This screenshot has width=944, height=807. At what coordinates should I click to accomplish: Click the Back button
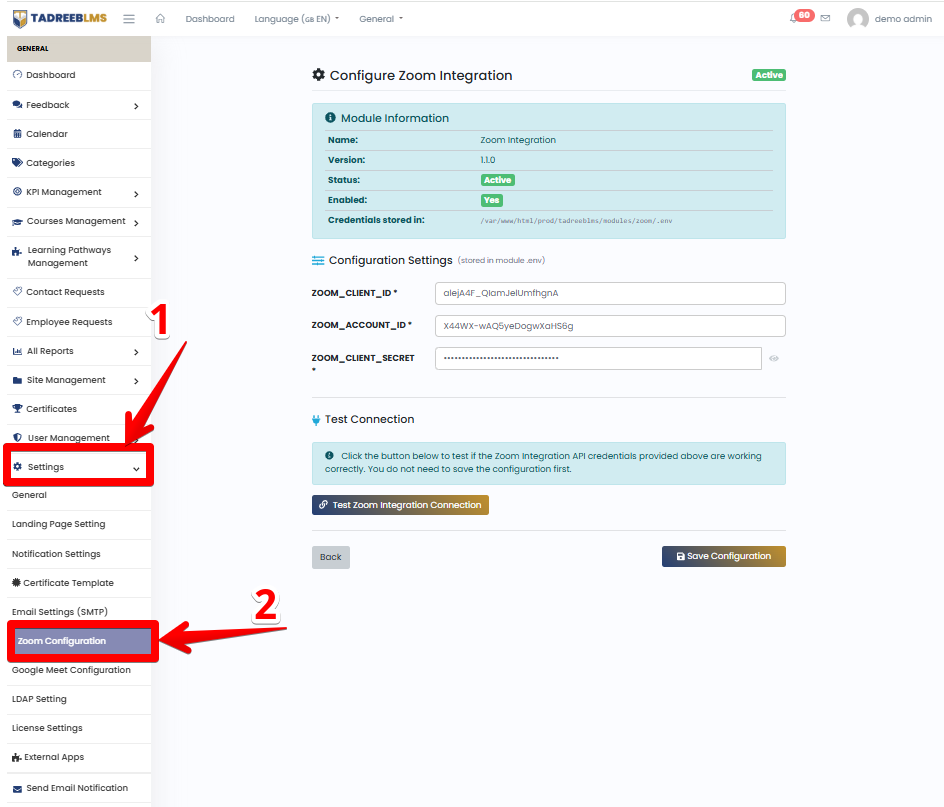331,557
